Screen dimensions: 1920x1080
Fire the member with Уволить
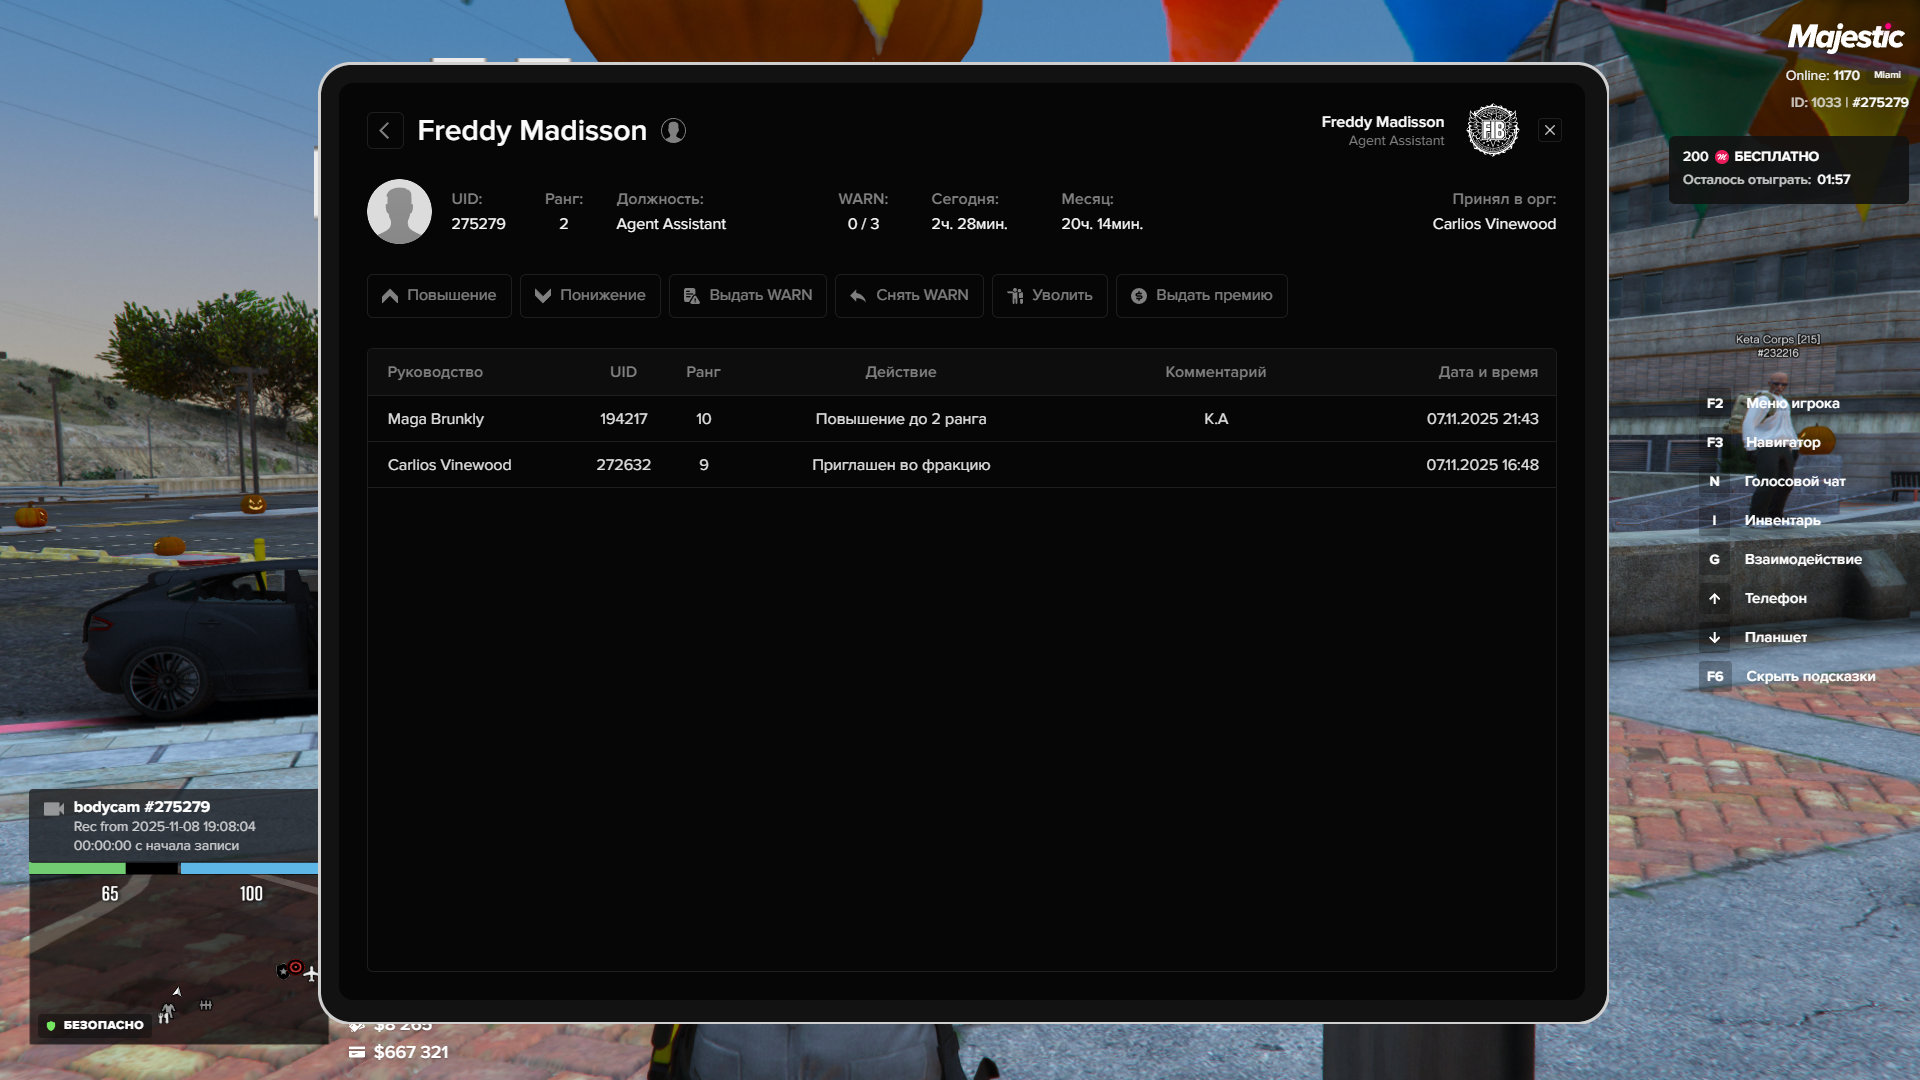[1049, 295]
